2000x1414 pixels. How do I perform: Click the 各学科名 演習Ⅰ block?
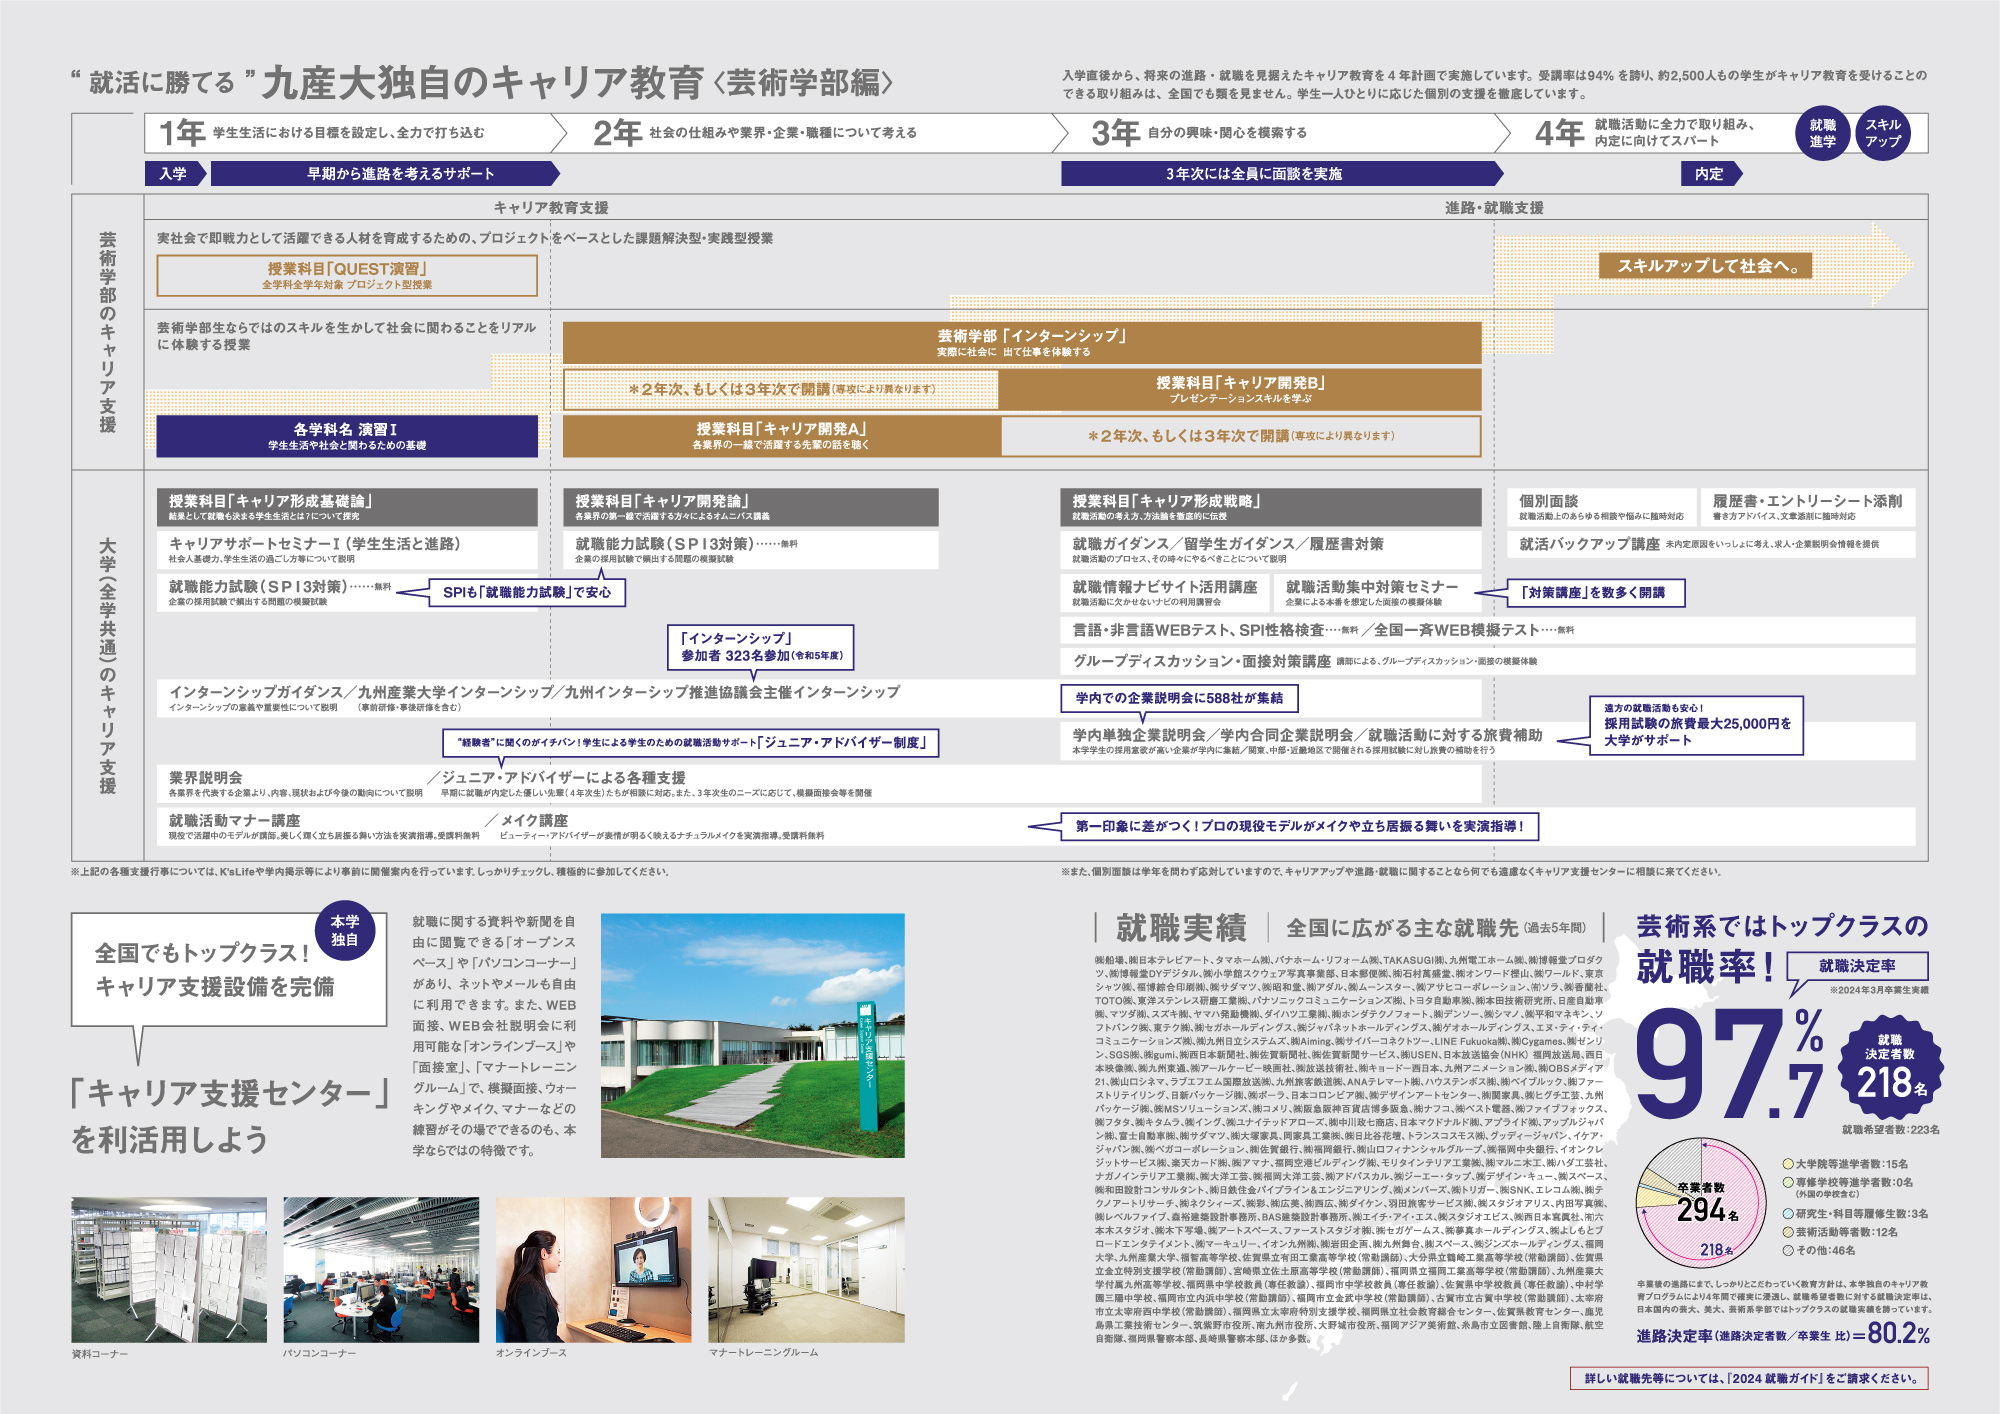(347, 436)
